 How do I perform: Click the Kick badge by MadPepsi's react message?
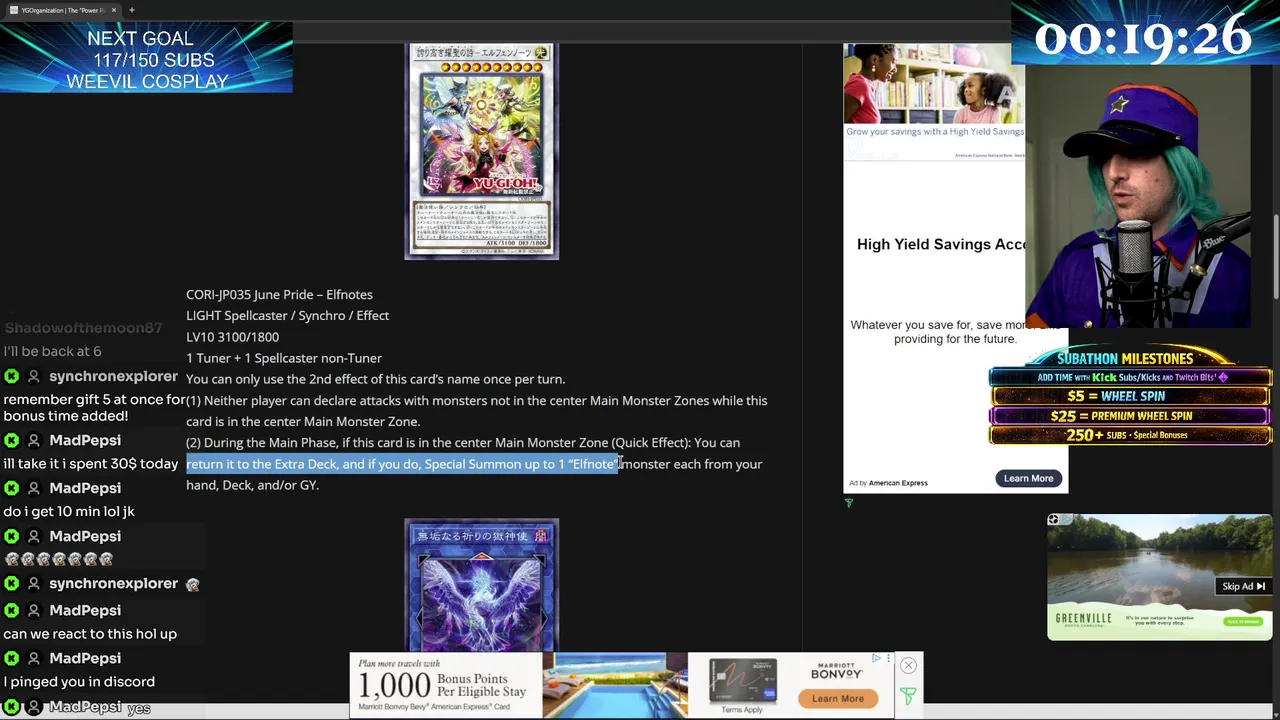(x=12, y=610)
